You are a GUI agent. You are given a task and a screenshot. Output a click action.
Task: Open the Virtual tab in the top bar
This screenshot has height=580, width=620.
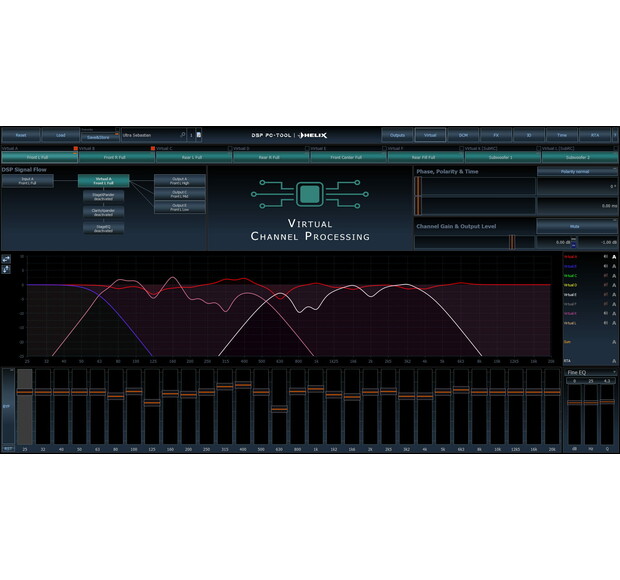click(x=430, y=134)
